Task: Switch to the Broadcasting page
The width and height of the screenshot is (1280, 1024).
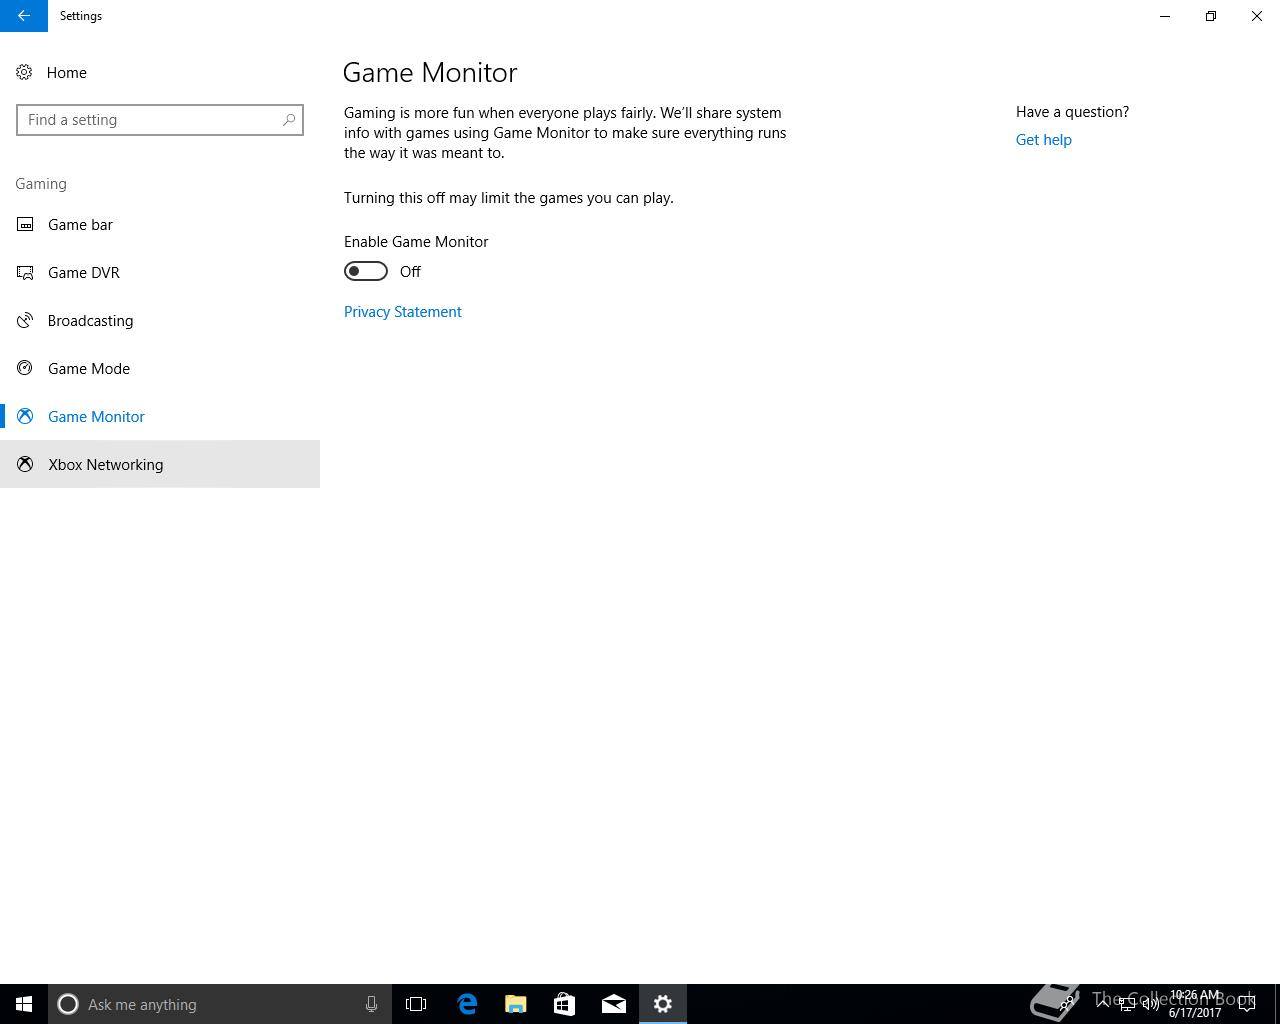Action: 160,320
